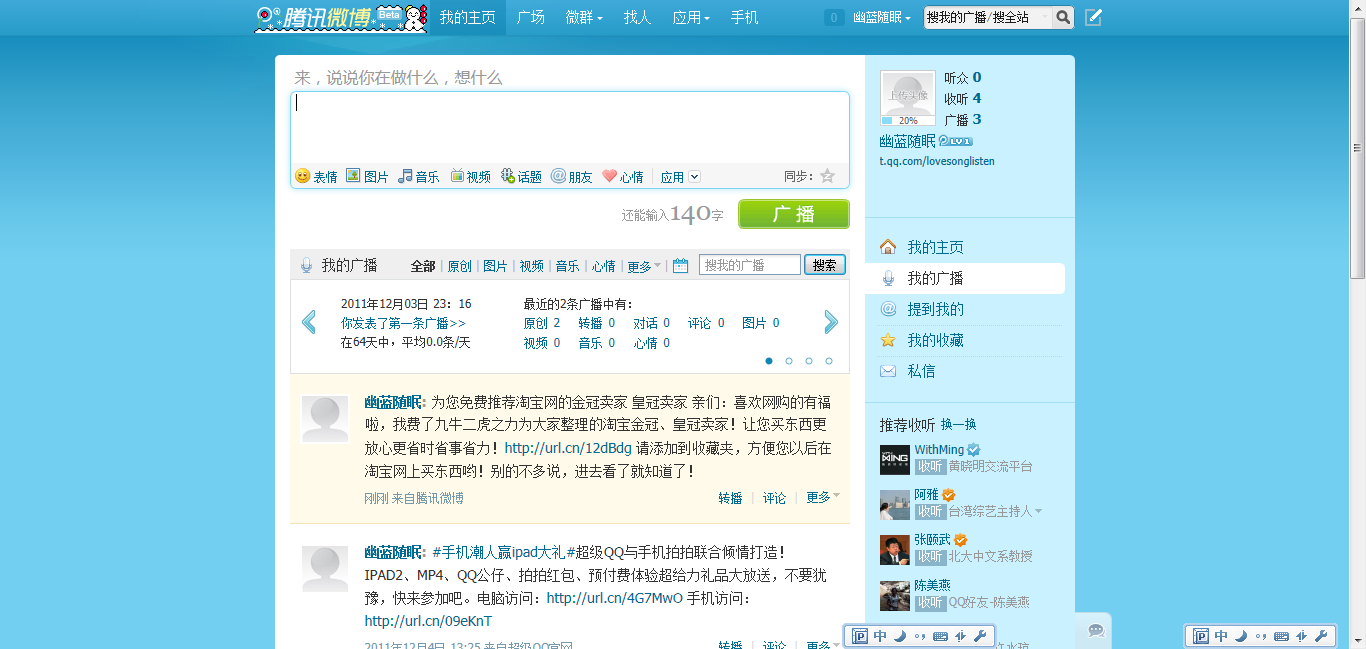Add music with the 音乐 note icon
Viewport: 1366px width, 649px height.
coord(405,176)
